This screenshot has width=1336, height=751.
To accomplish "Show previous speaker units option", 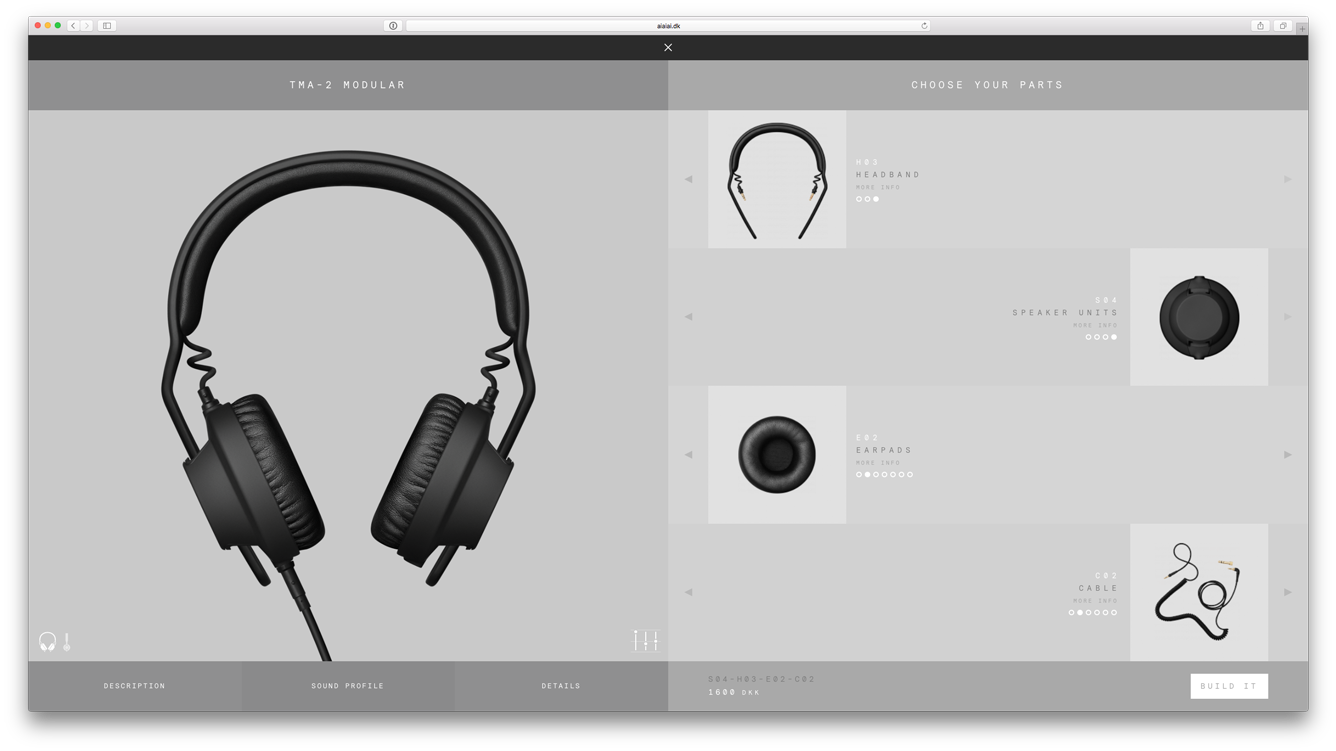I will click(688, 316).
